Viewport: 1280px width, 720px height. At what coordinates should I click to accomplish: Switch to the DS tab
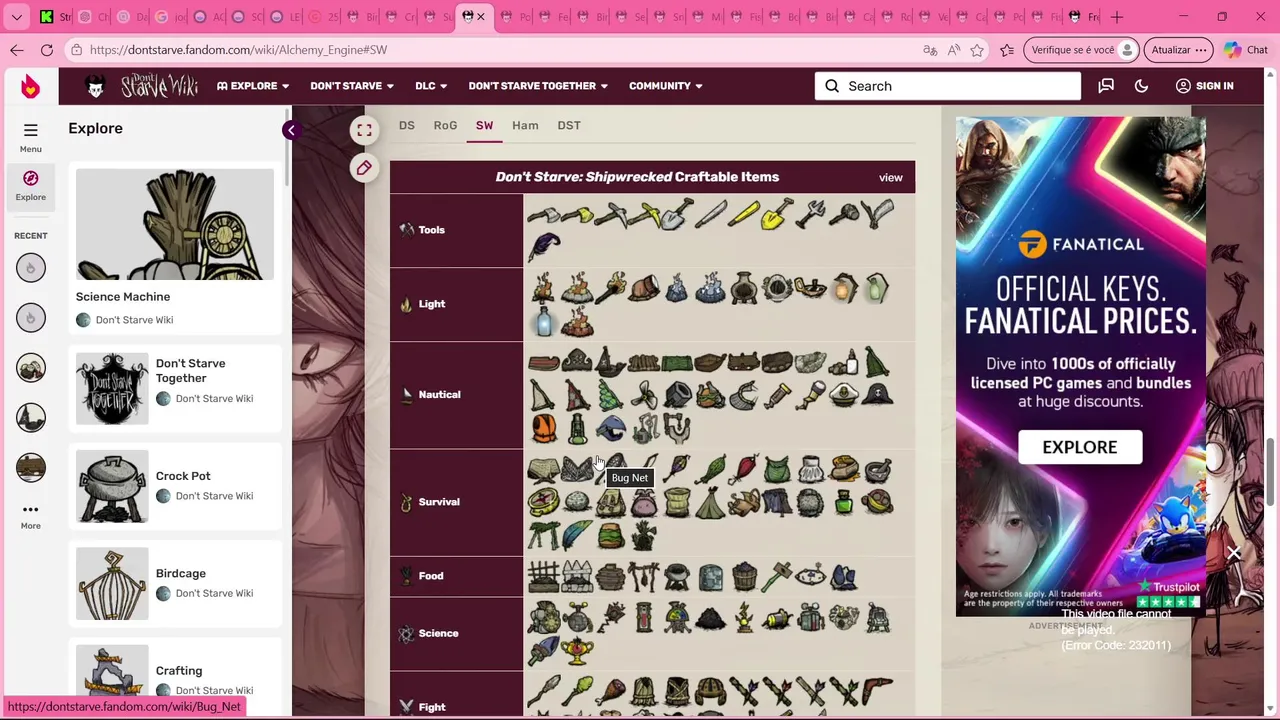(406, 126)
